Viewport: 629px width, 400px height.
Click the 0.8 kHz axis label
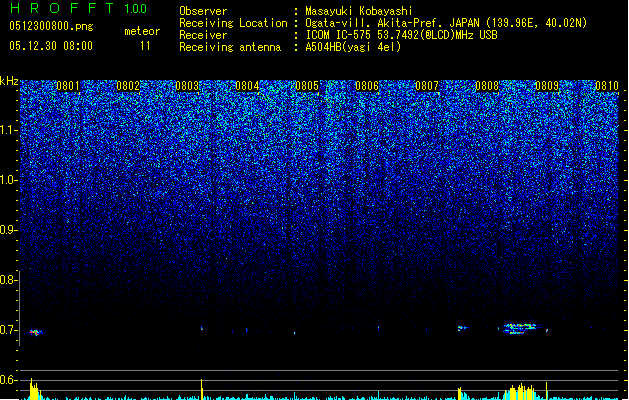coord(8,280)
